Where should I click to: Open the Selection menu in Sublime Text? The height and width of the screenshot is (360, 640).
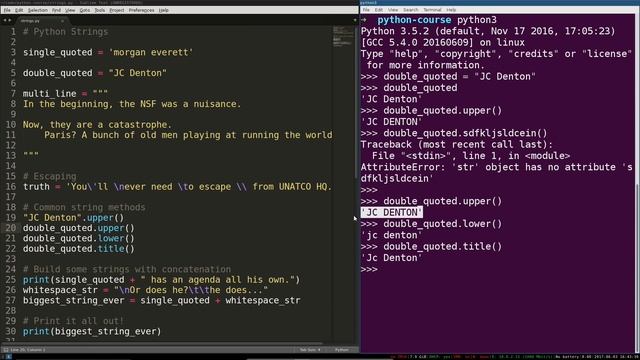pos(38,10)
